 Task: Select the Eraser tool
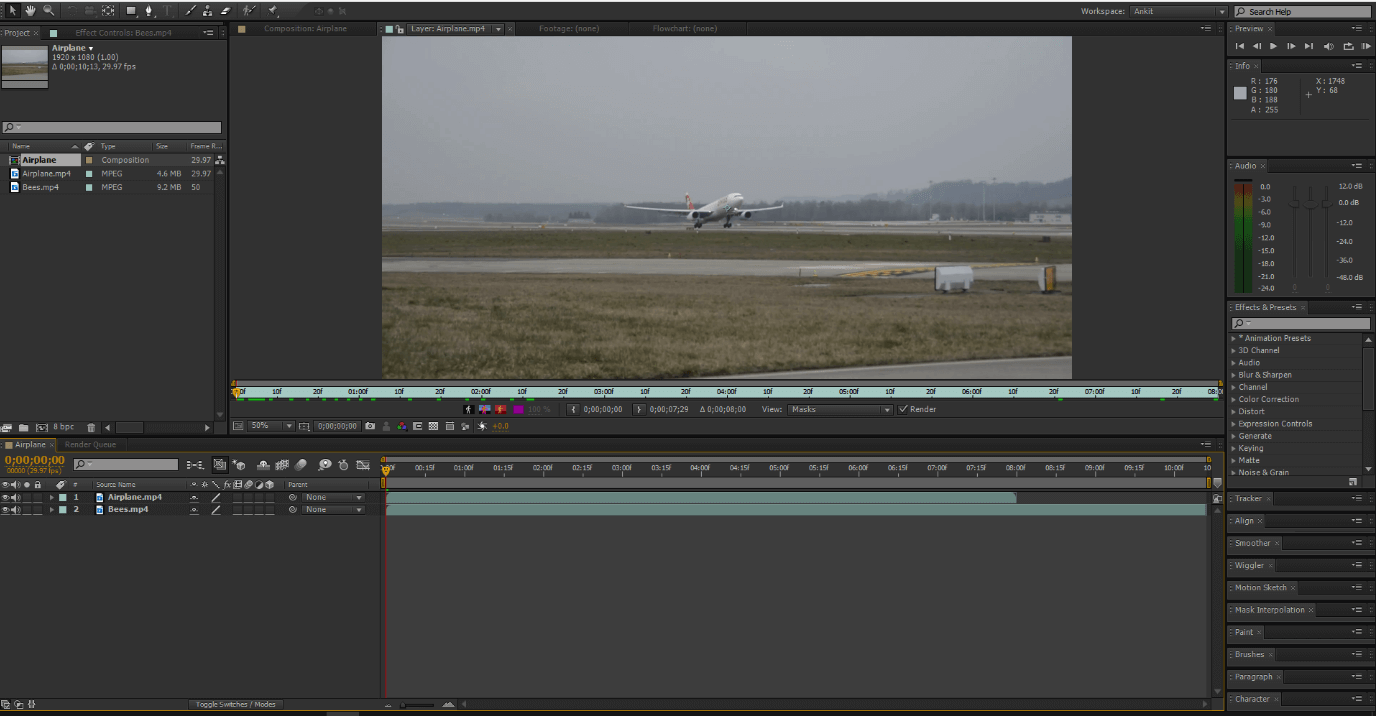coord(225,11)
